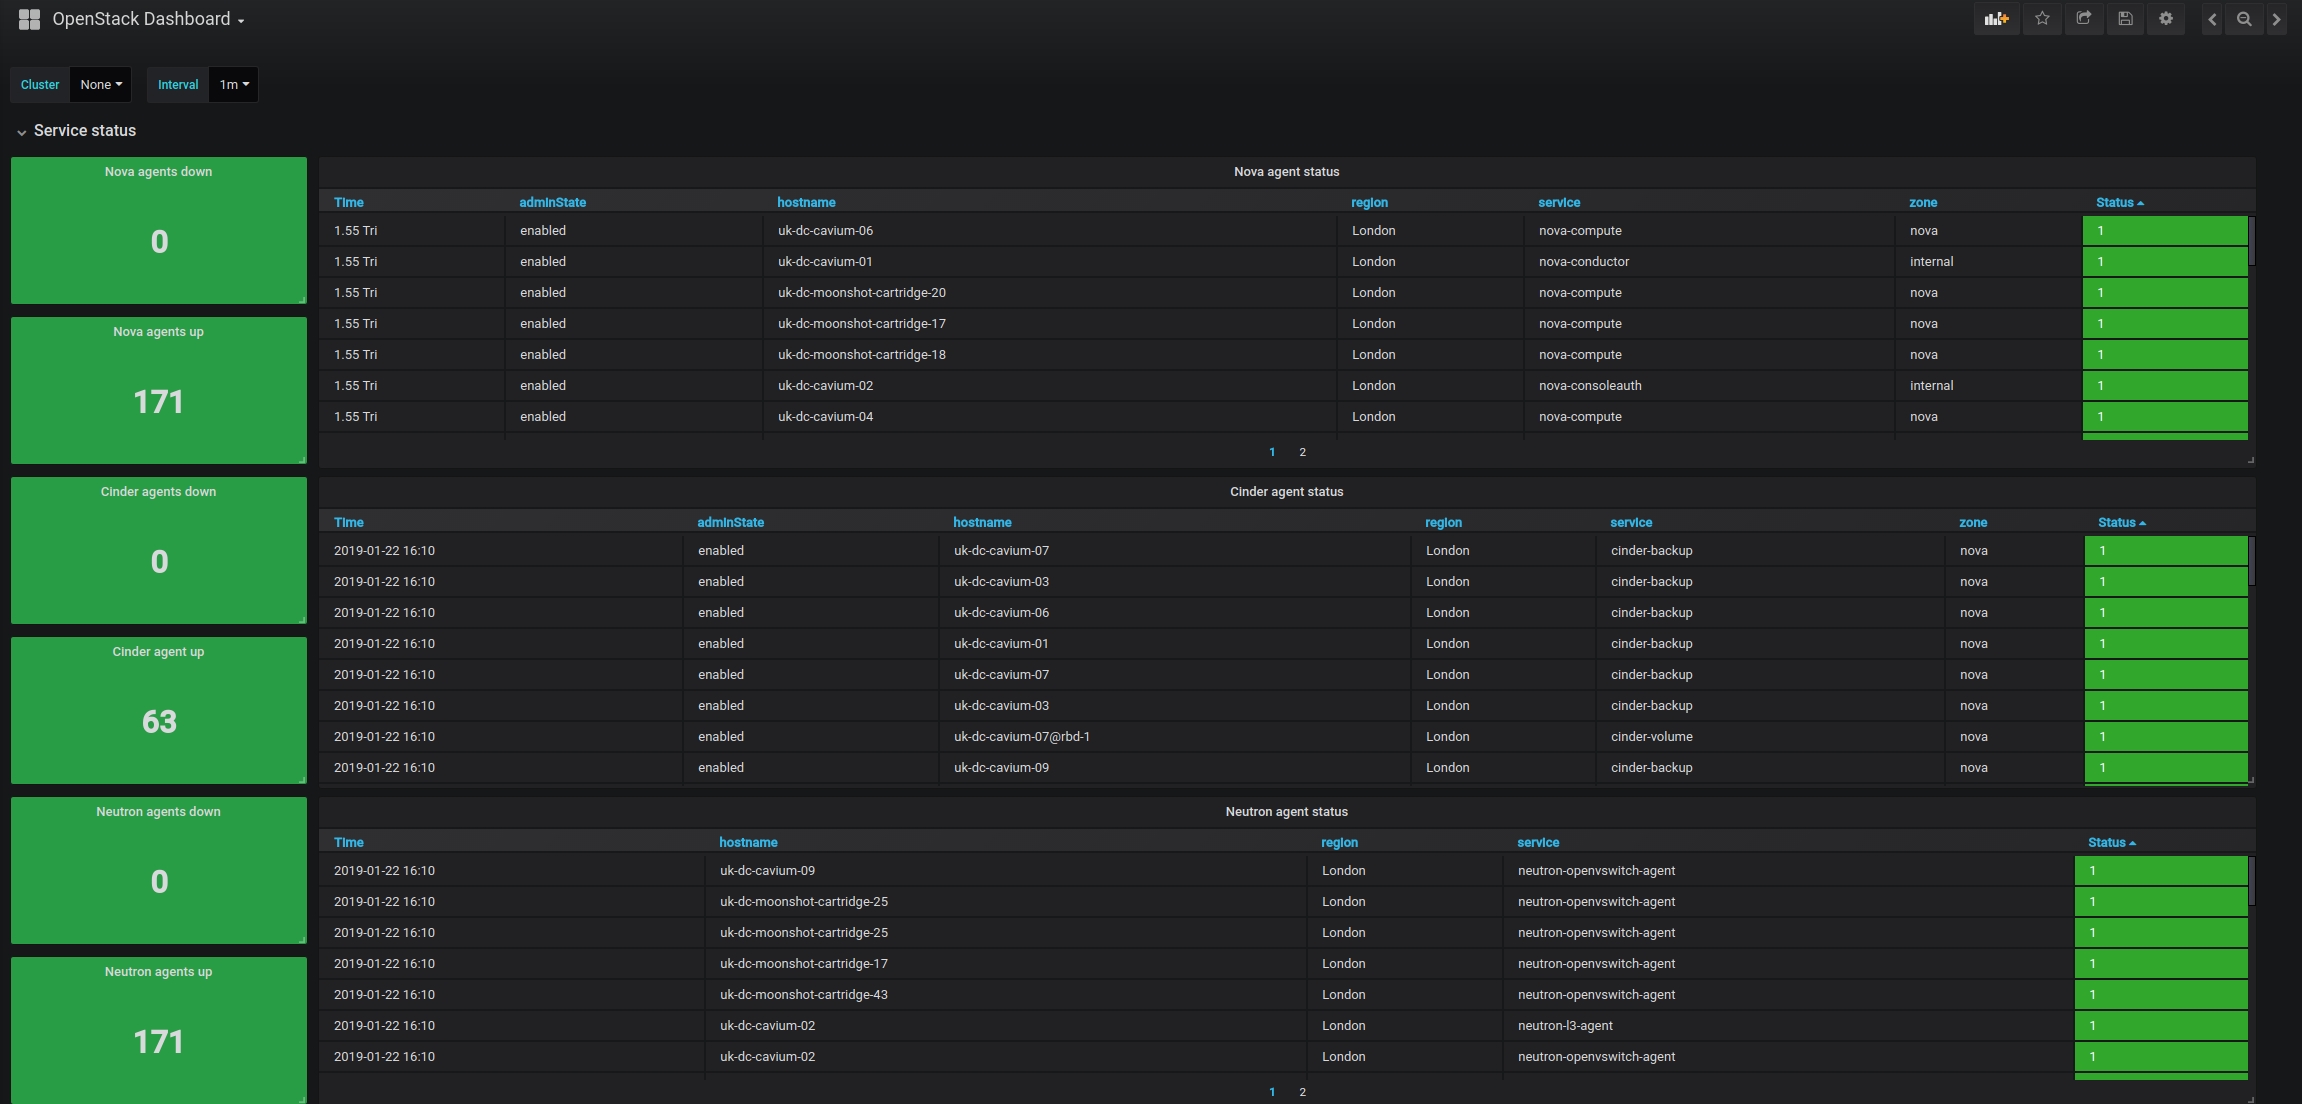Click the Add panel icon
Screen dimensions: 2302x1104
pyautogui.click(x=1996, y=19)
